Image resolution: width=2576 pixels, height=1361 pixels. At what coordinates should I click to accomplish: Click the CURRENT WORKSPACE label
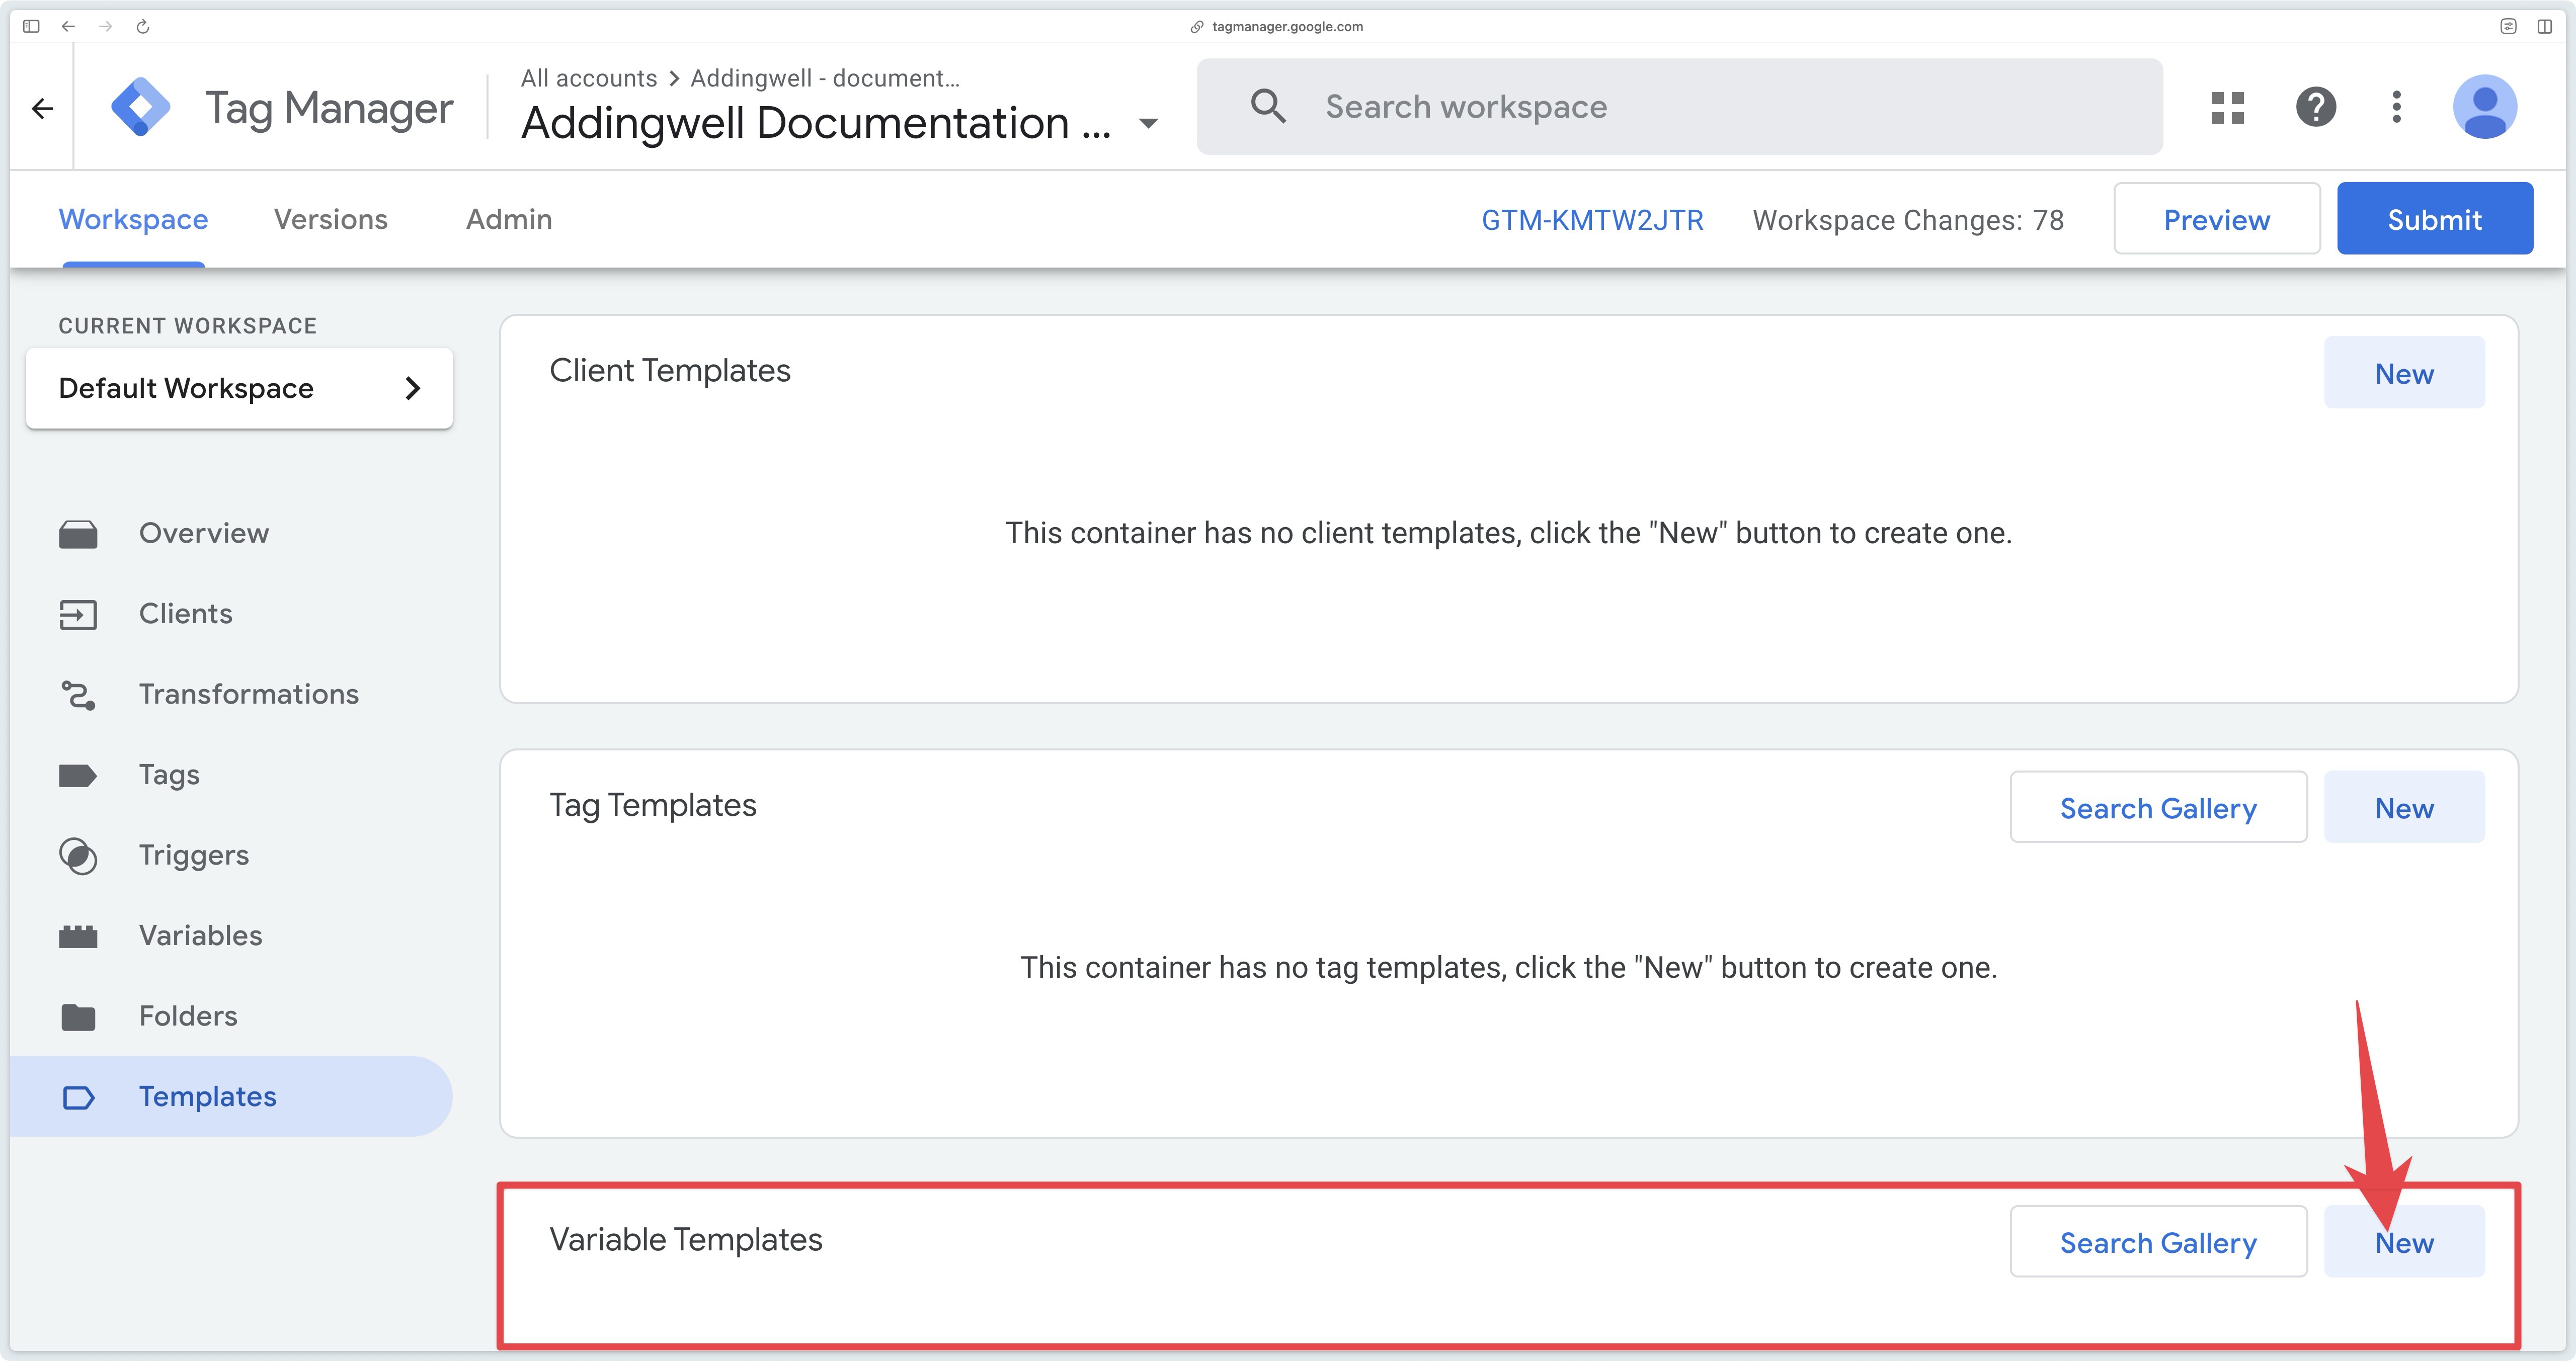point(188,326)
